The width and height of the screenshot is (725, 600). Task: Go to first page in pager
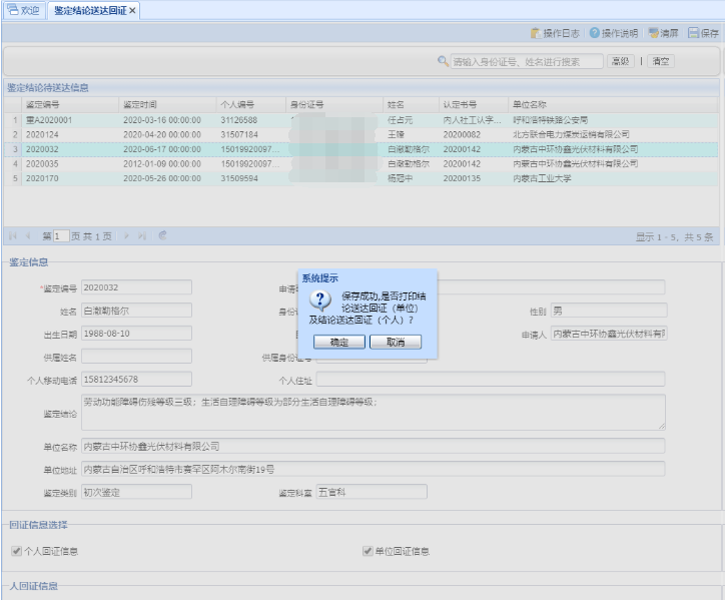[13, 237]
